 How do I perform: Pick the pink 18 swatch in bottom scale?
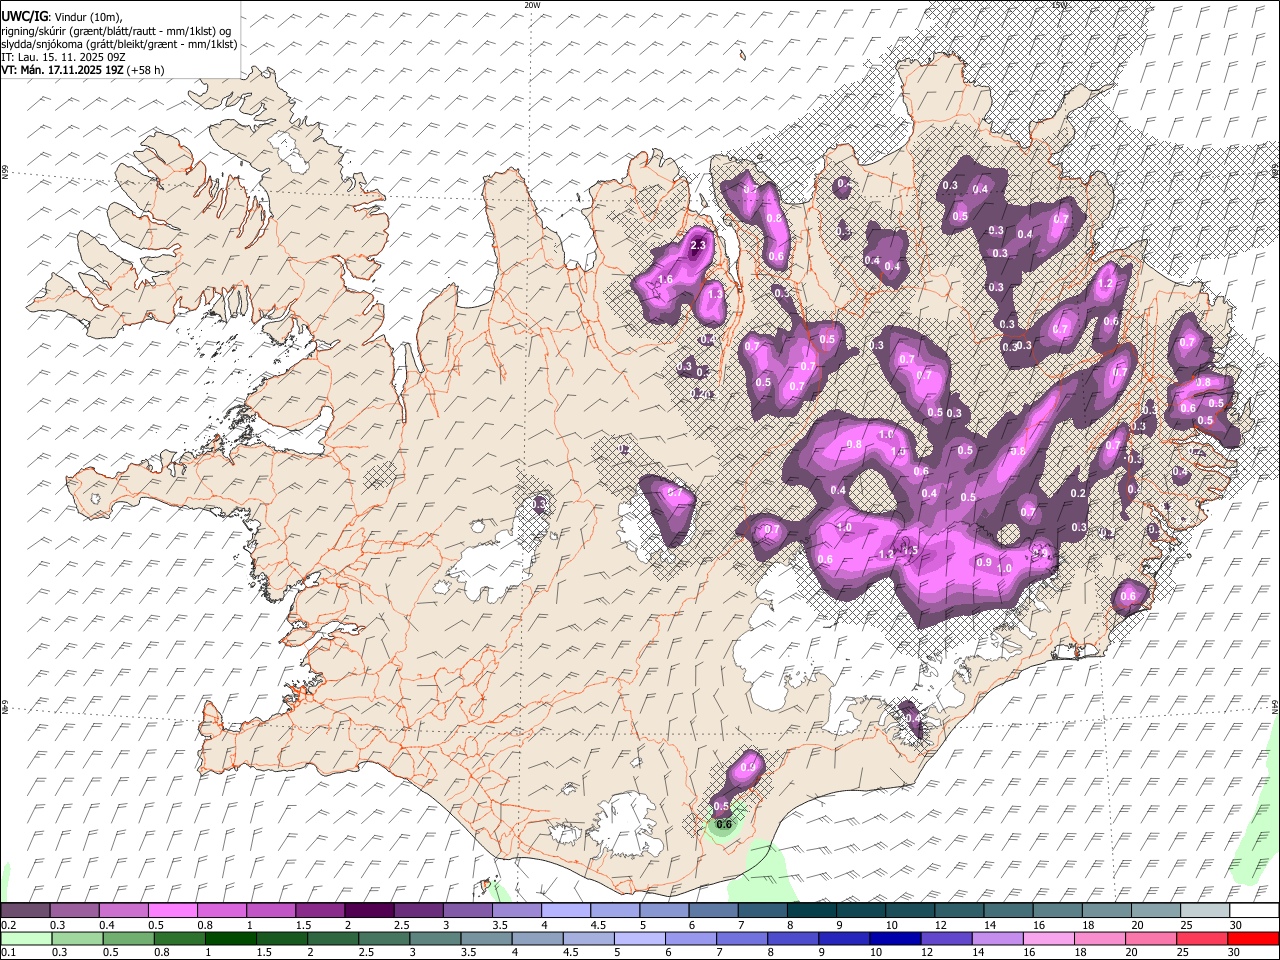[1099, 938]
